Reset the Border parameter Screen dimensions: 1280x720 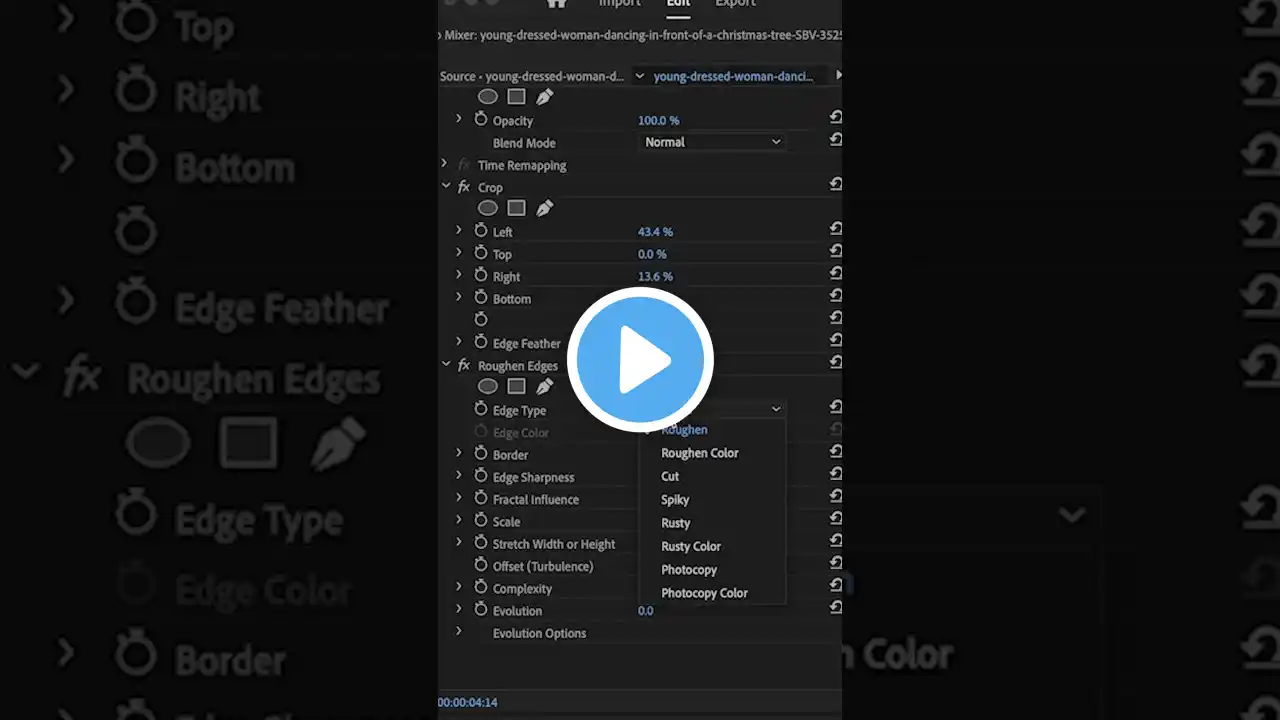pos(835,451)
